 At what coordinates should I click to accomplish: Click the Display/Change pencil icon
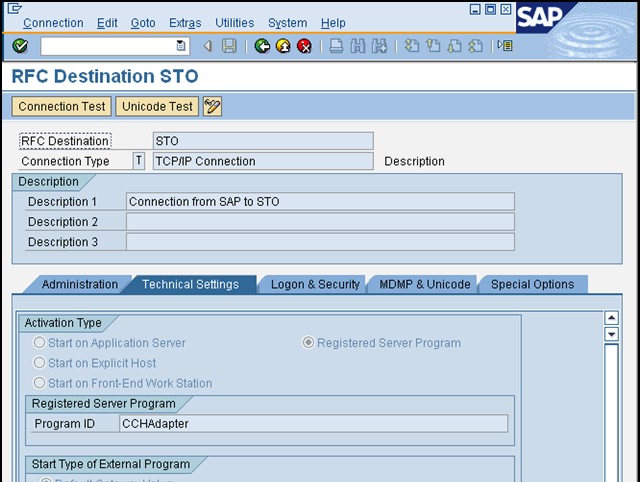click(212, 106)
